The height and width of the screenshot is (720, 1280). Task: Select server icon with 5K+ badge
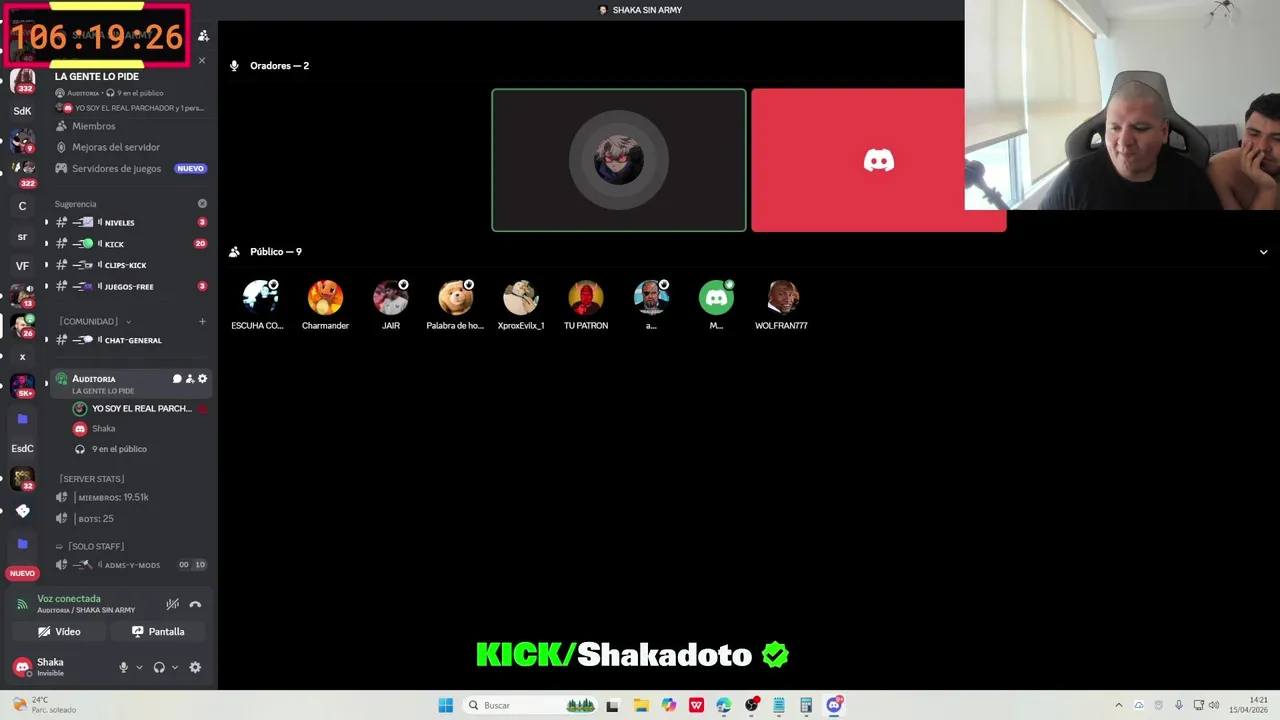tap(23, 386)
